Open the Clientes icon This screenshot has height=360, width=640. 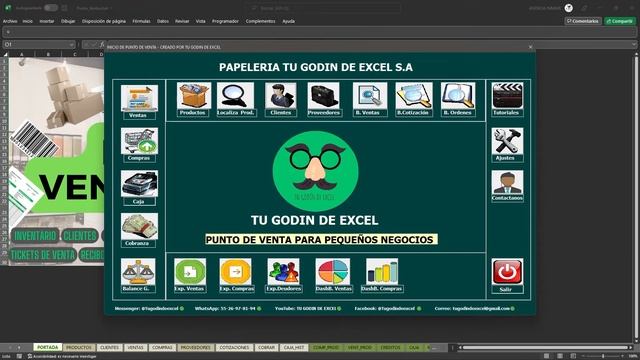click(280, 96)
